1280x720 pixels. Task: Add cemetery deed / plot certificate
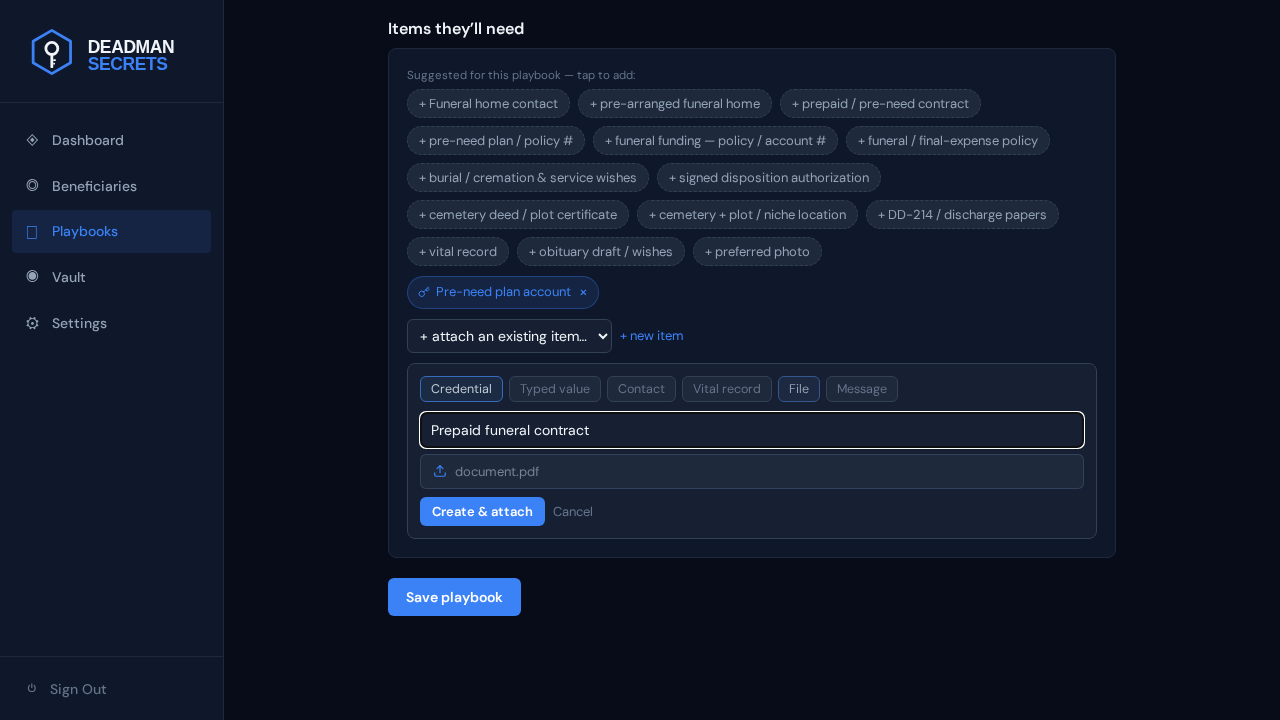tap(518, 214)
